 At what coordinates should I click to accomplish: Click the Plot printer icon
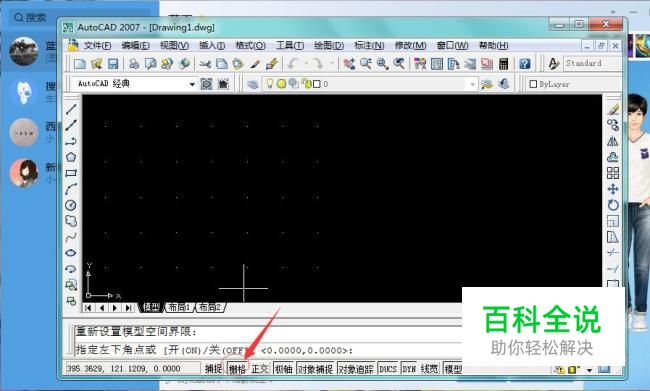pyautogui.click(x=134, y=64)
